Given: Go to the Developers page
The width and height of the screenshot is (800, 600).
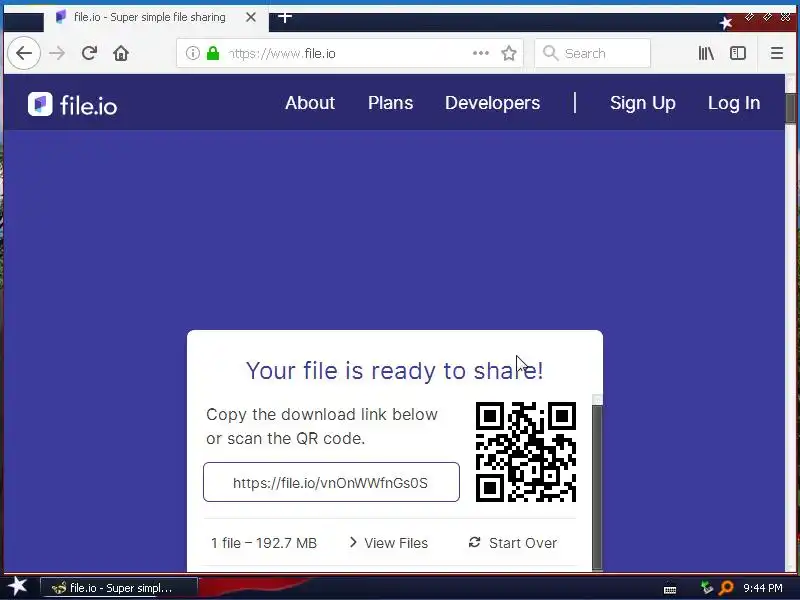Looking at the screenshot, I should pyautogui.click(x=492, y=103).
